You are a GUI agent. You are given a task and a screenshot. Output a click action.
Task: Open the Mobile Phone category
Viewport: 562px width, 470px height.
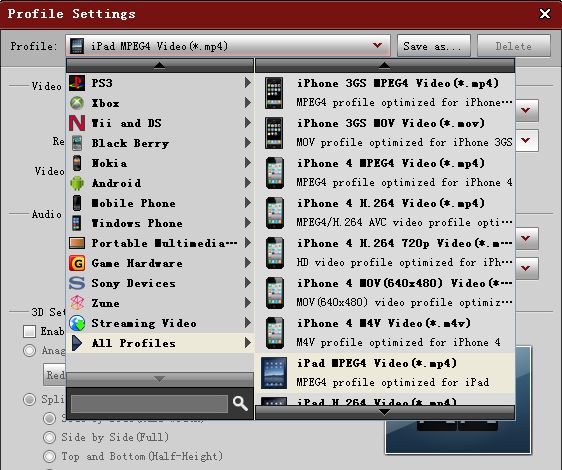[160, 203]
